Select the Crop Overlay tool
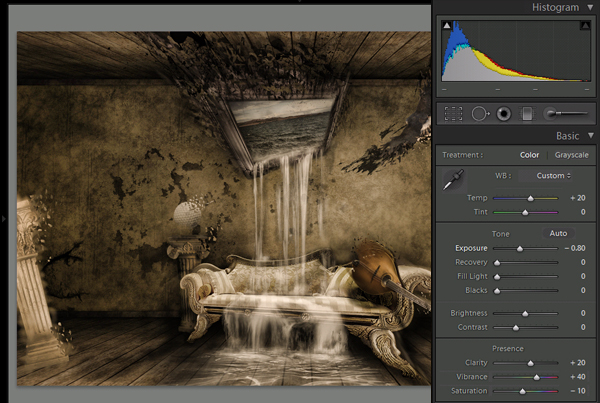The width and height of the screenshot is (600, 403). 453,114
